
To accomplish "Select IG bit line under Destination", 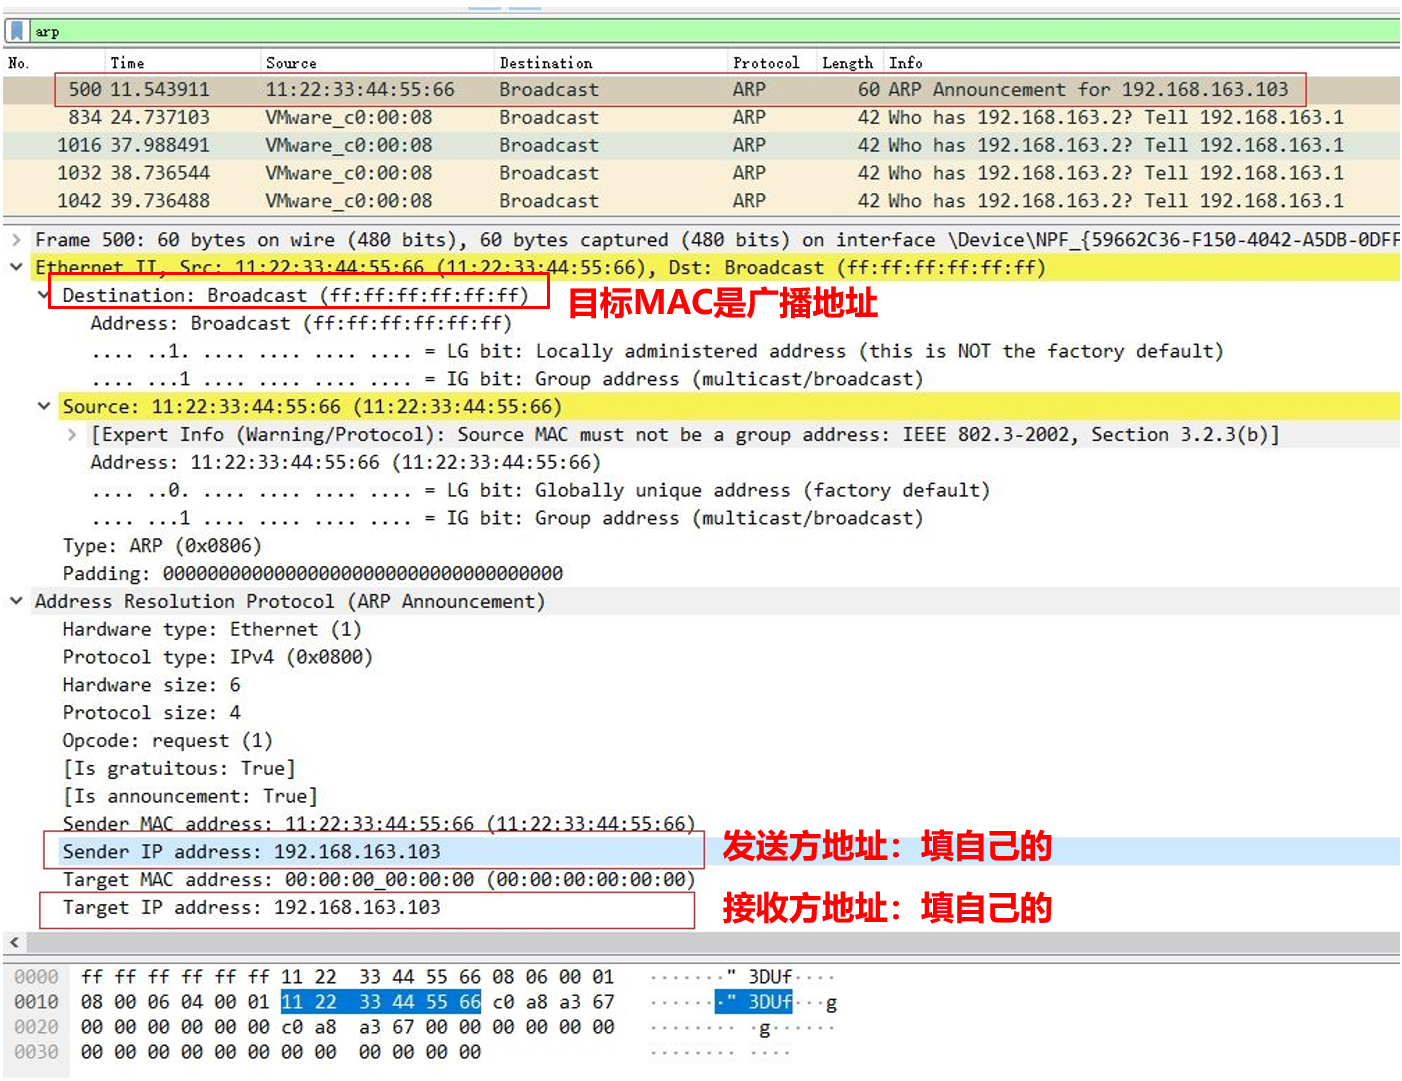I will 507,379.
